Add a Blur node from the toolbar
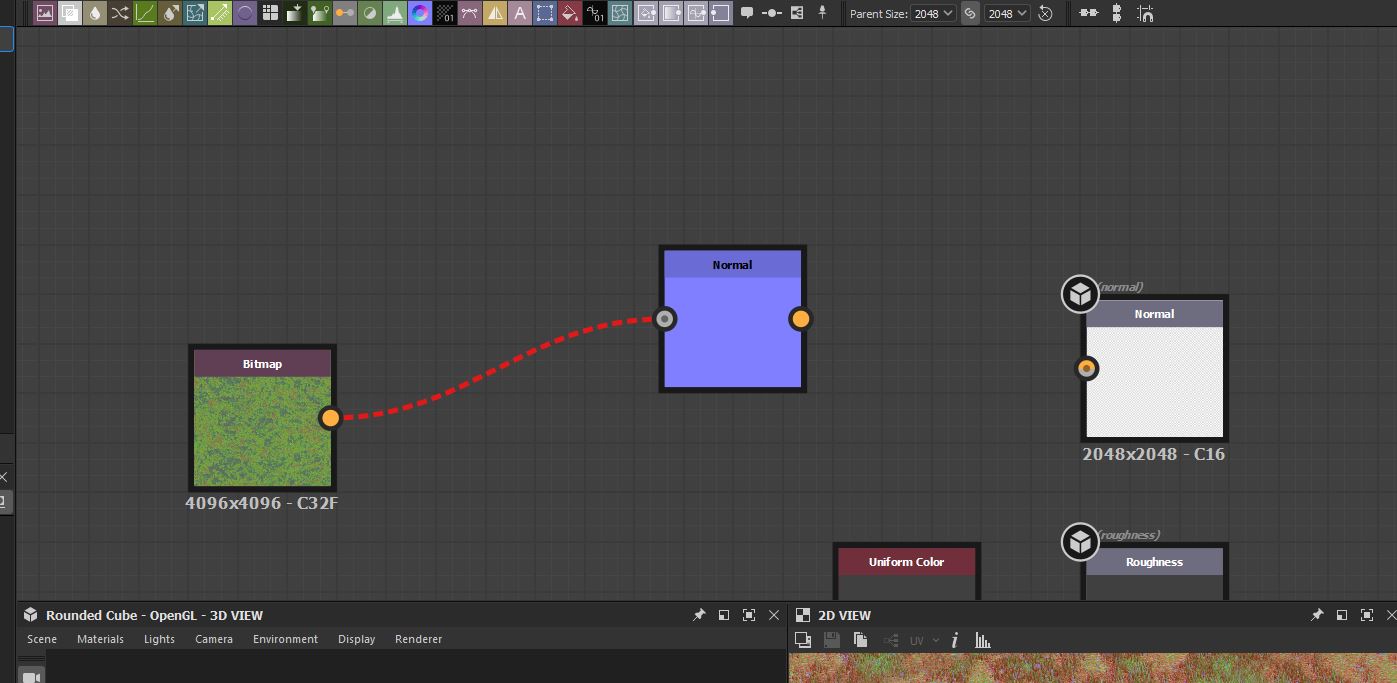Screen dimensions: 1397x683 coord(95,13)
